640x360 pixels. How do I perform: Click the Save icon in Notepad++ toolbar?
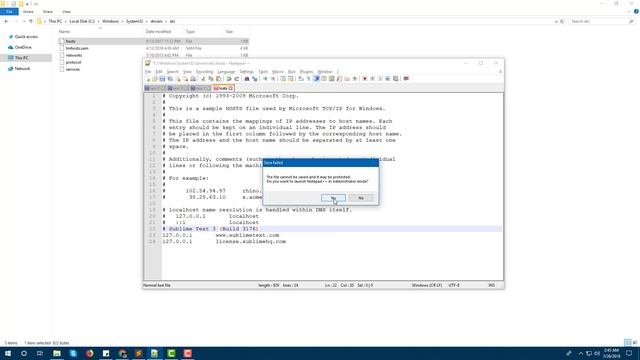coord(162,79)
